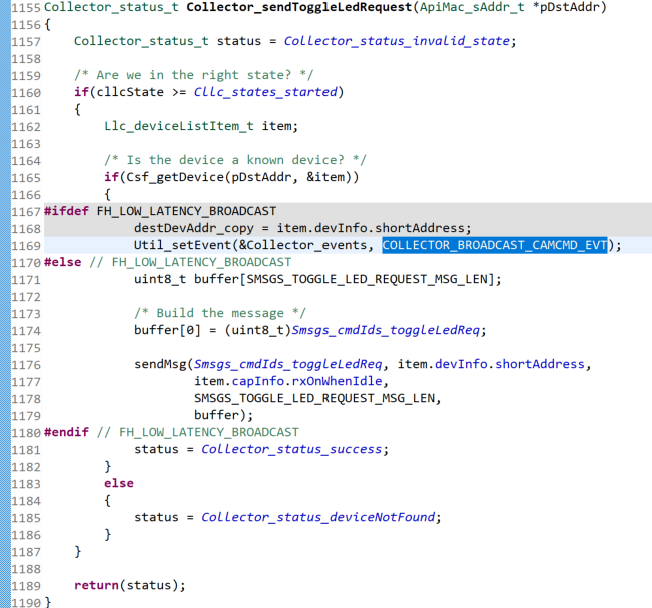Click Cllc_states_started identifier
The image size is (652, 608).
[266, 92]
